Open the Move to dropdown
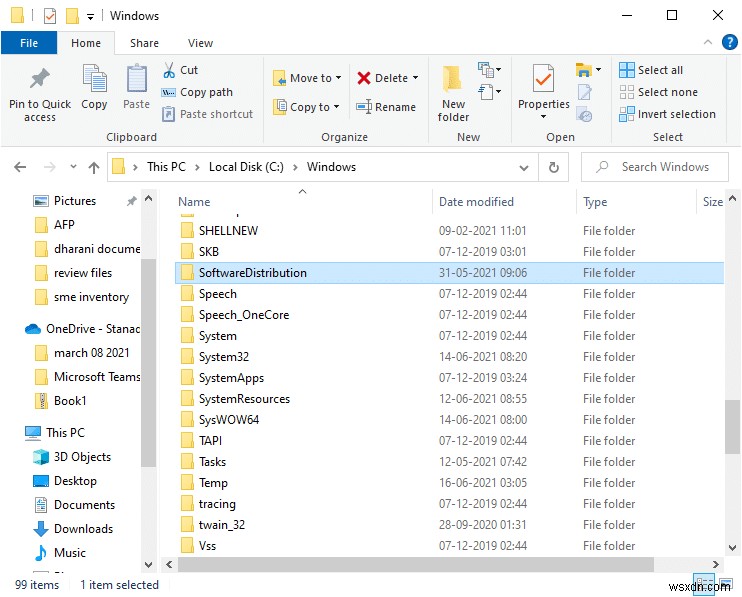The width and height of the screenshot is (742, 597). click(x=308, y=78)
